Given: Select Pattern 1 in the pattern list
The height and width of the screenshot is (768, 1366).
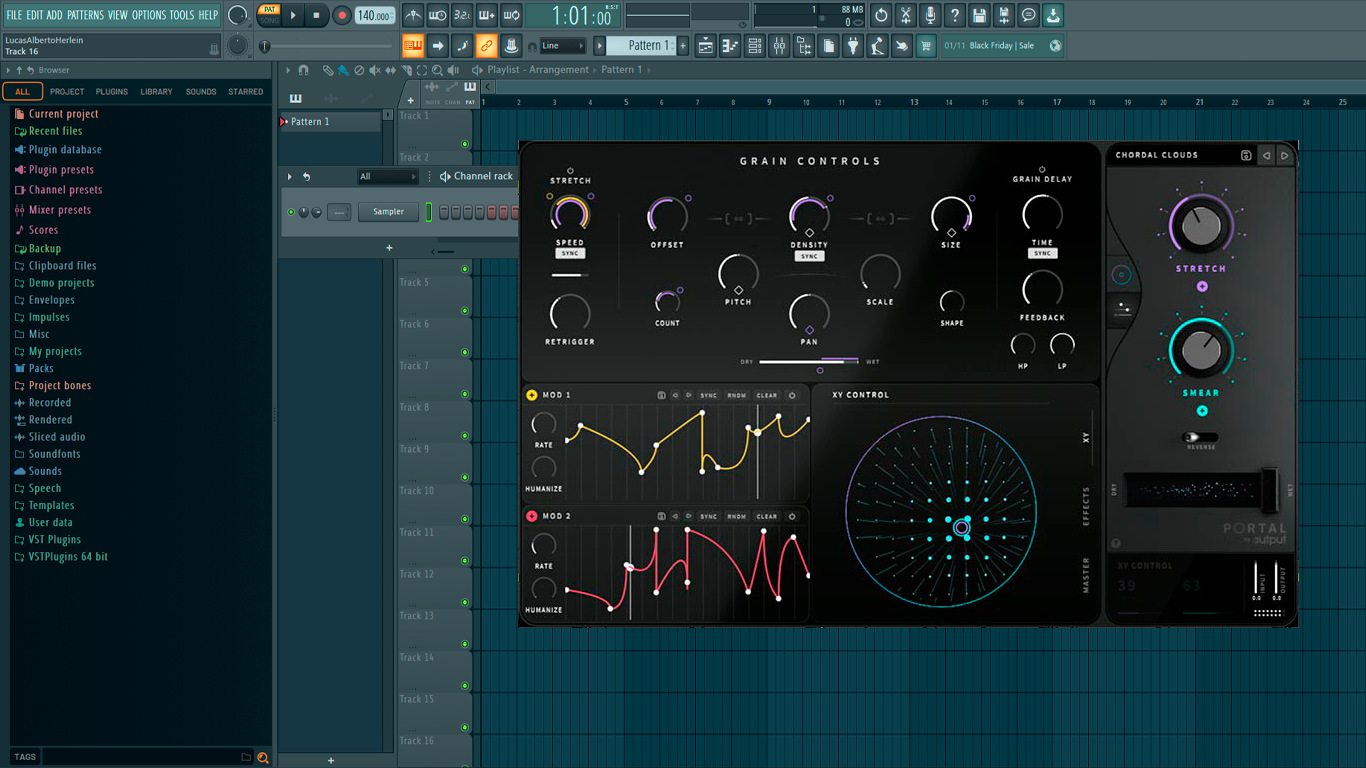Looking at the screenshot, I should pos(330,122).
